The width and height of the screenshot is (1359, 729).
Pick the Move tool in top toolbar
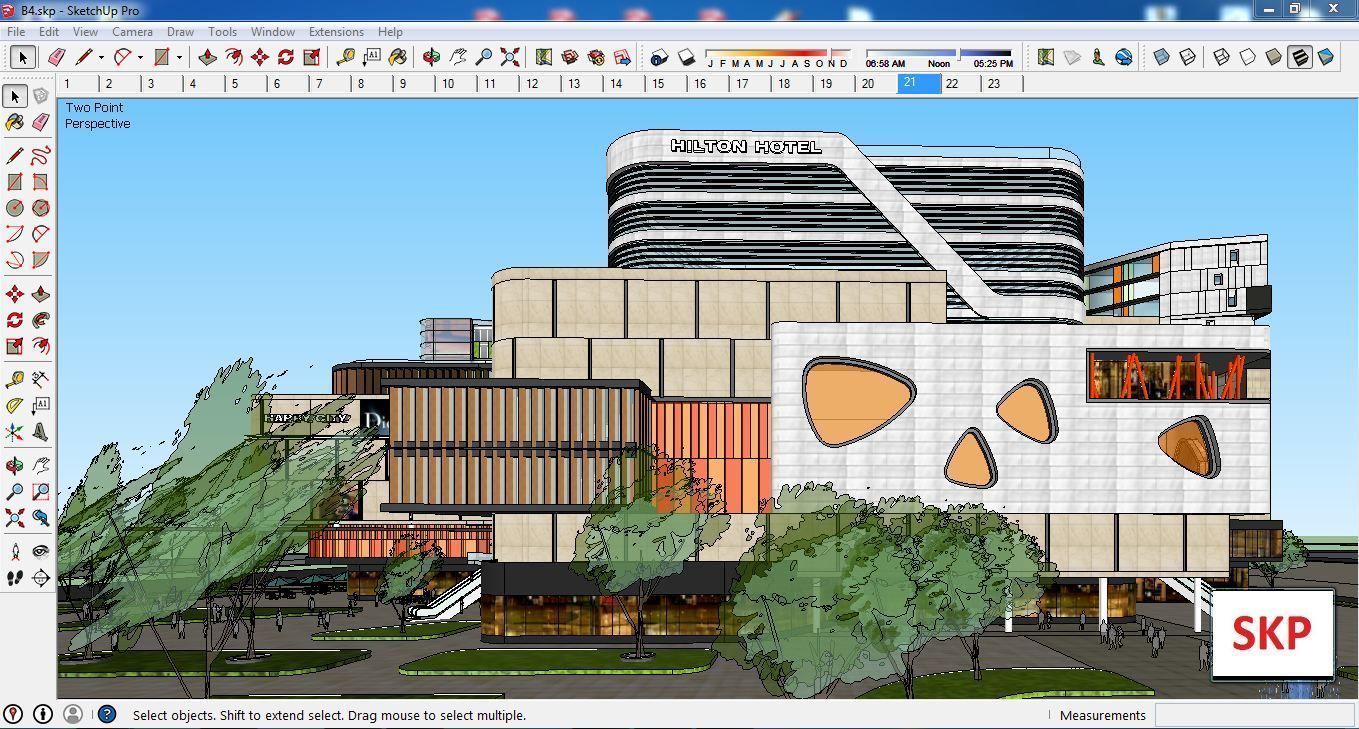point(260,57)
